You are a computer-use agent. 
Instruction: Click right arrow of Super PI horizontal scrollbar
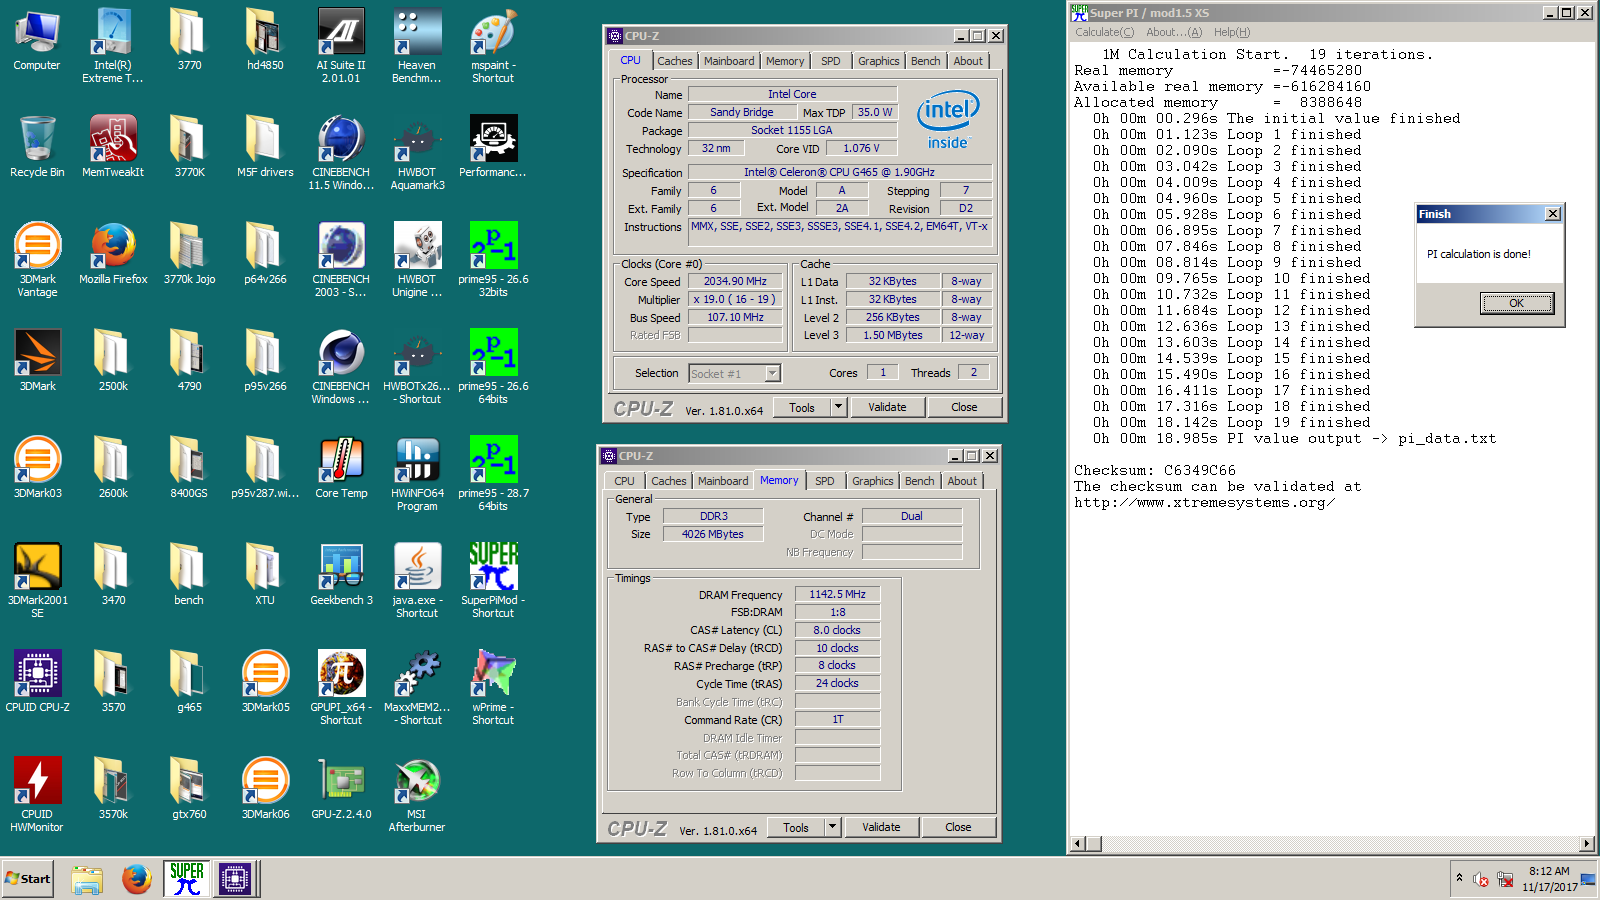click(x=1586, y=844)
